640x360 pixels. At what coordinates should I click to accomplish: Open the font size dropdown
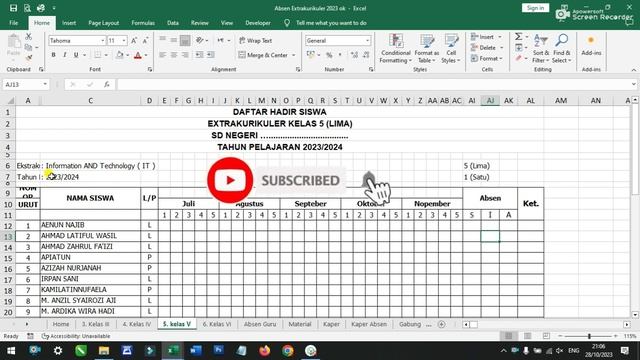(124, 40)
